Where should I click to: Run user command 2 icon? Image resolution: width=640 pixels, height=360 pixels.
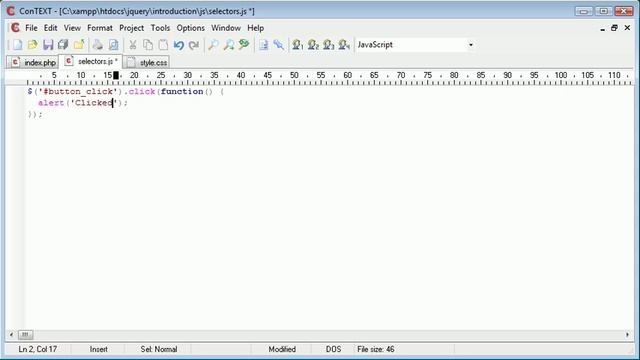(313, 45)
